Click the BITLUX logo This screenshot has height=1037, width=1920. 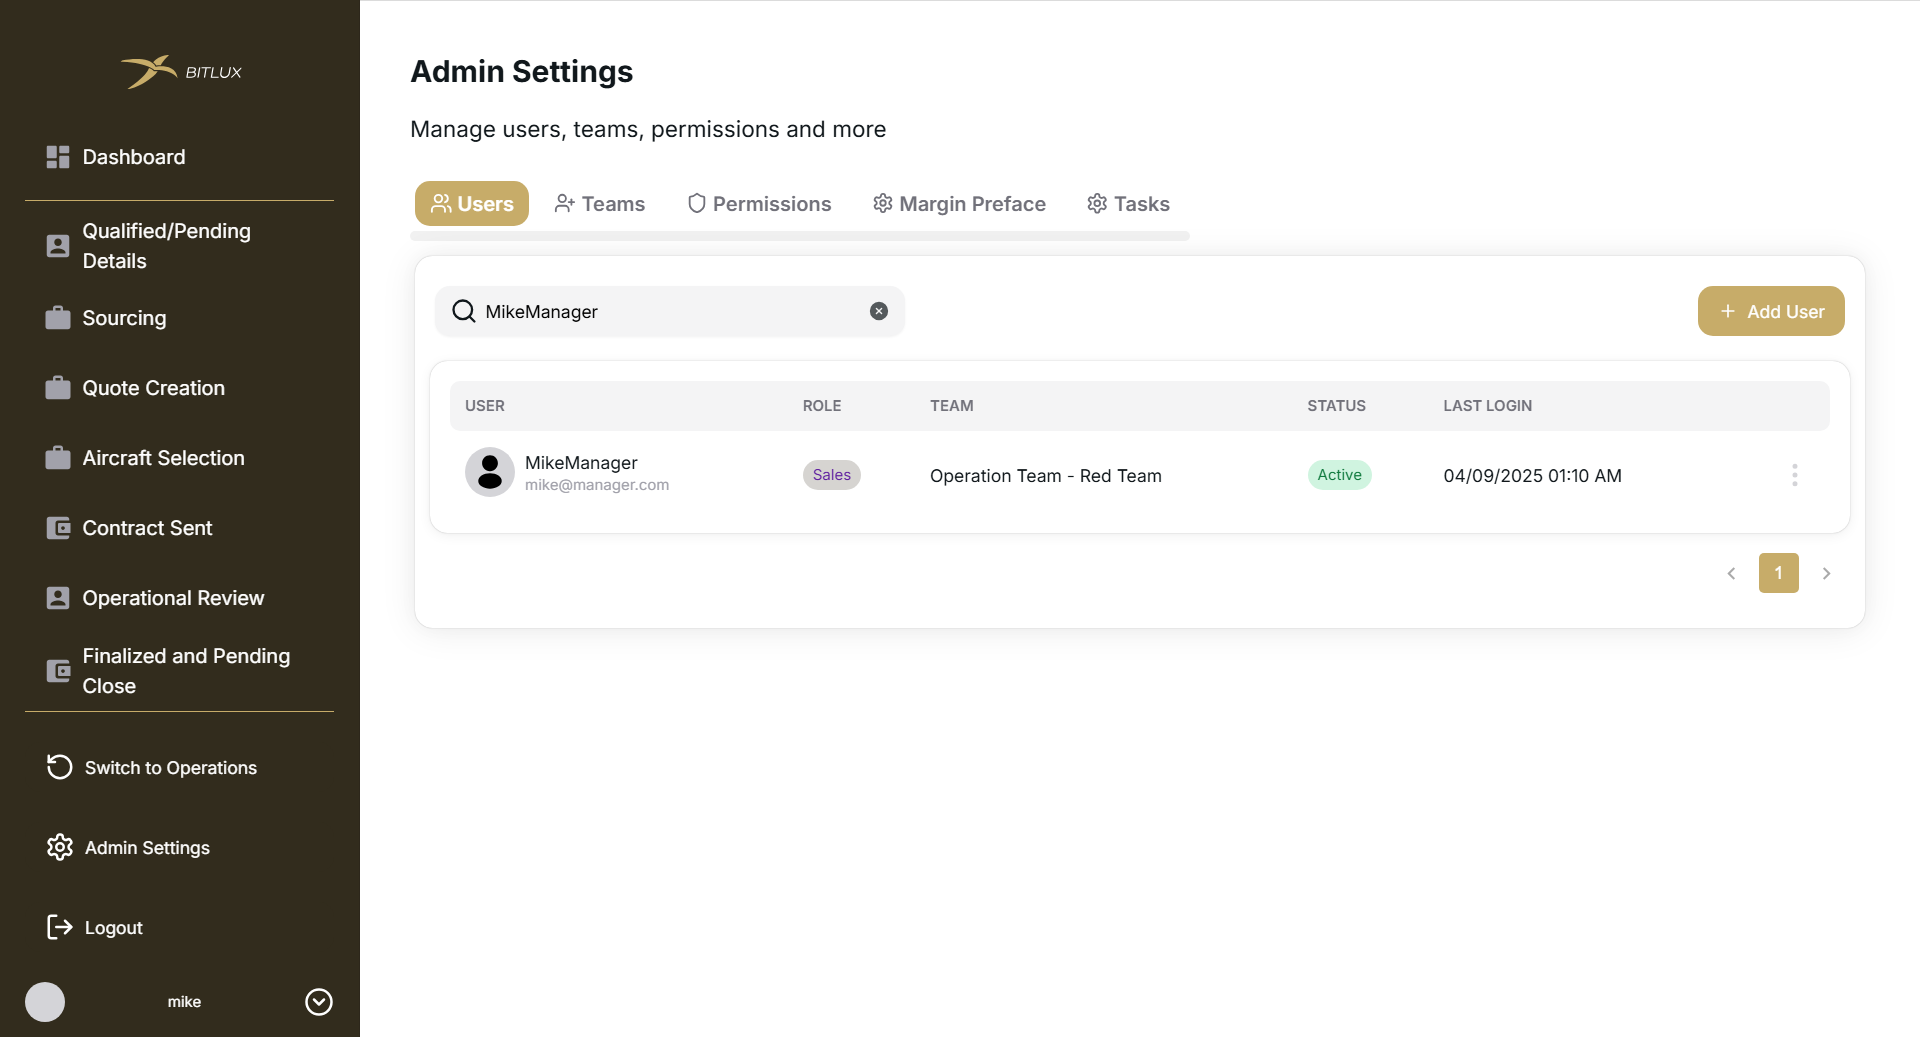coord(181,72)
